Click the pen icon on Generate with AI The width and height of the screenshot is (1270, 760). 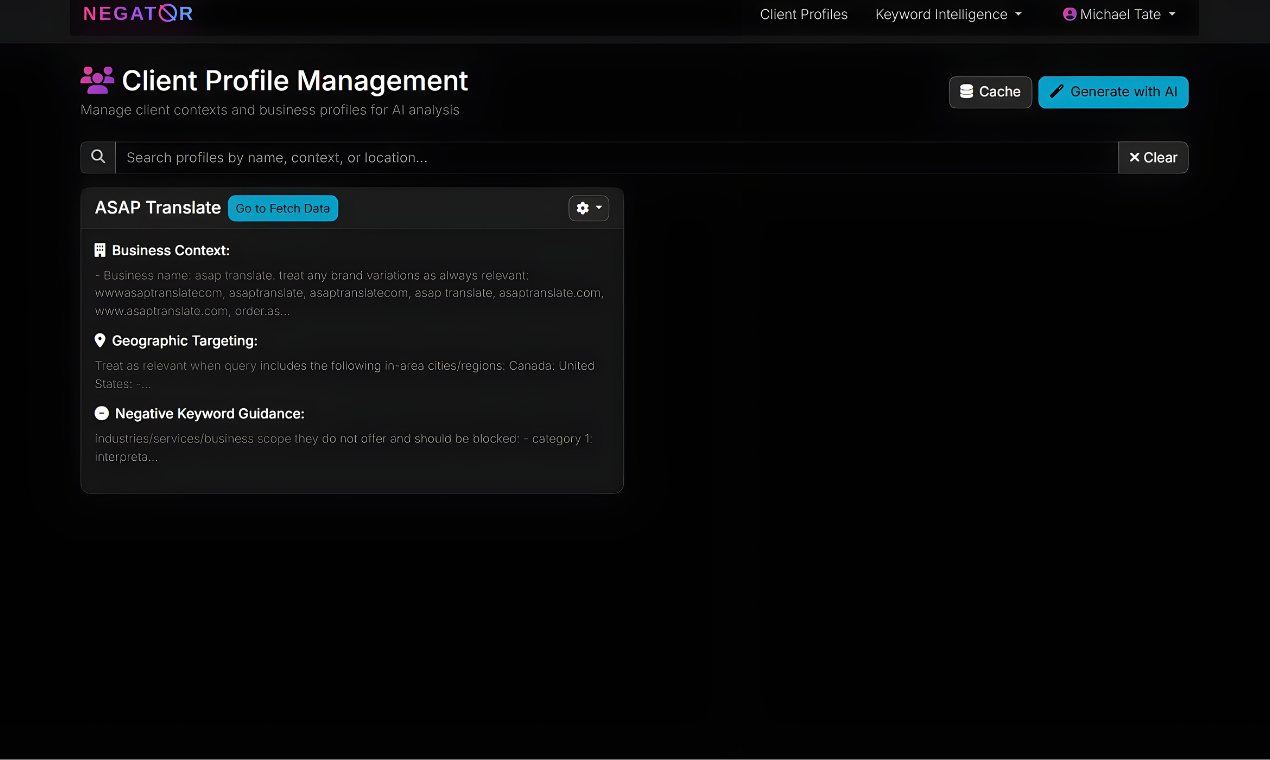[1056, 92]
